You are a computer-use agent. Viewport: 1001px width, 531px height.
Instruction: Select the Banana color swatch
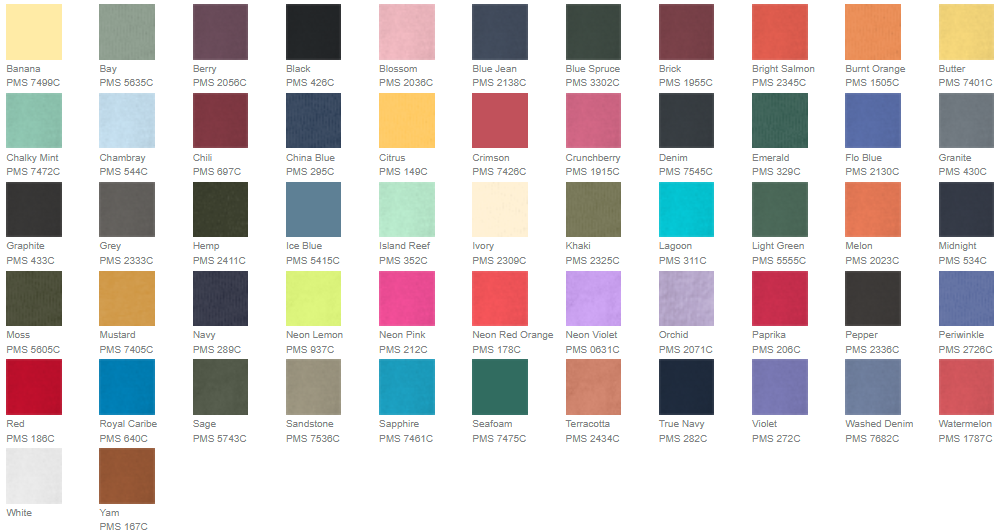[34, 32]
